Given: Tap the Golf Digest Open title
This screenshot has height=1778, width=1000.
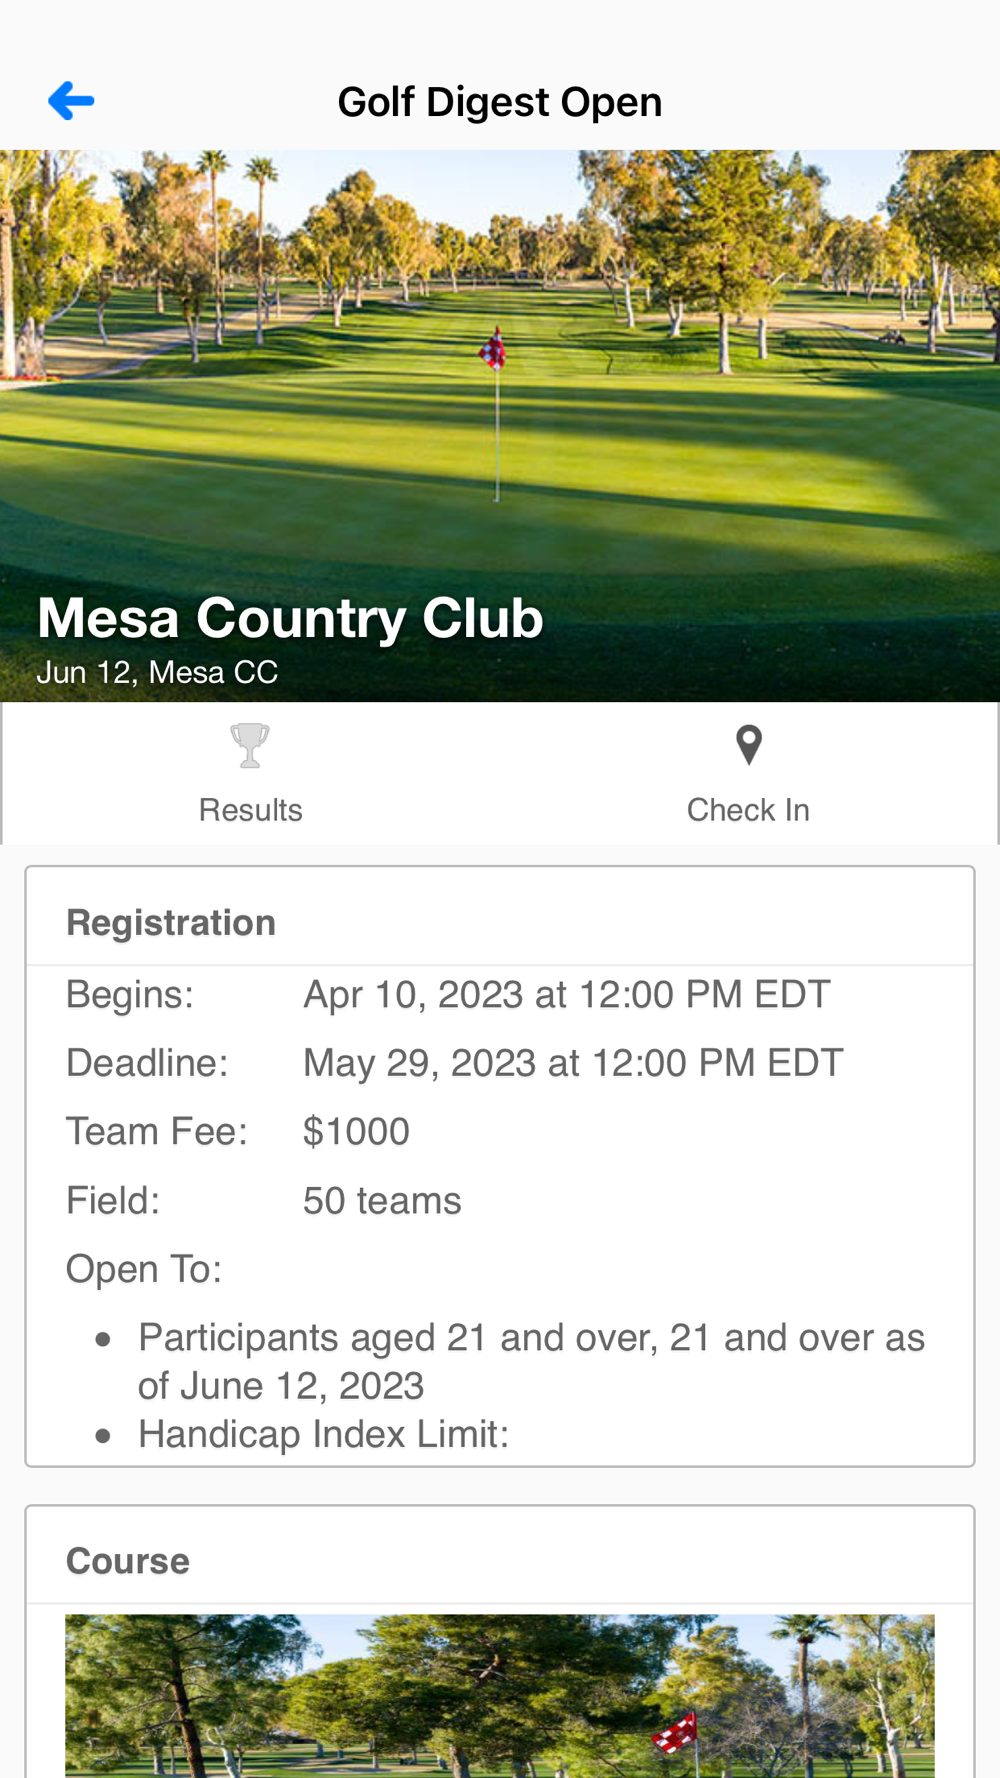Looking at the screenshot, I should [500, 102].
